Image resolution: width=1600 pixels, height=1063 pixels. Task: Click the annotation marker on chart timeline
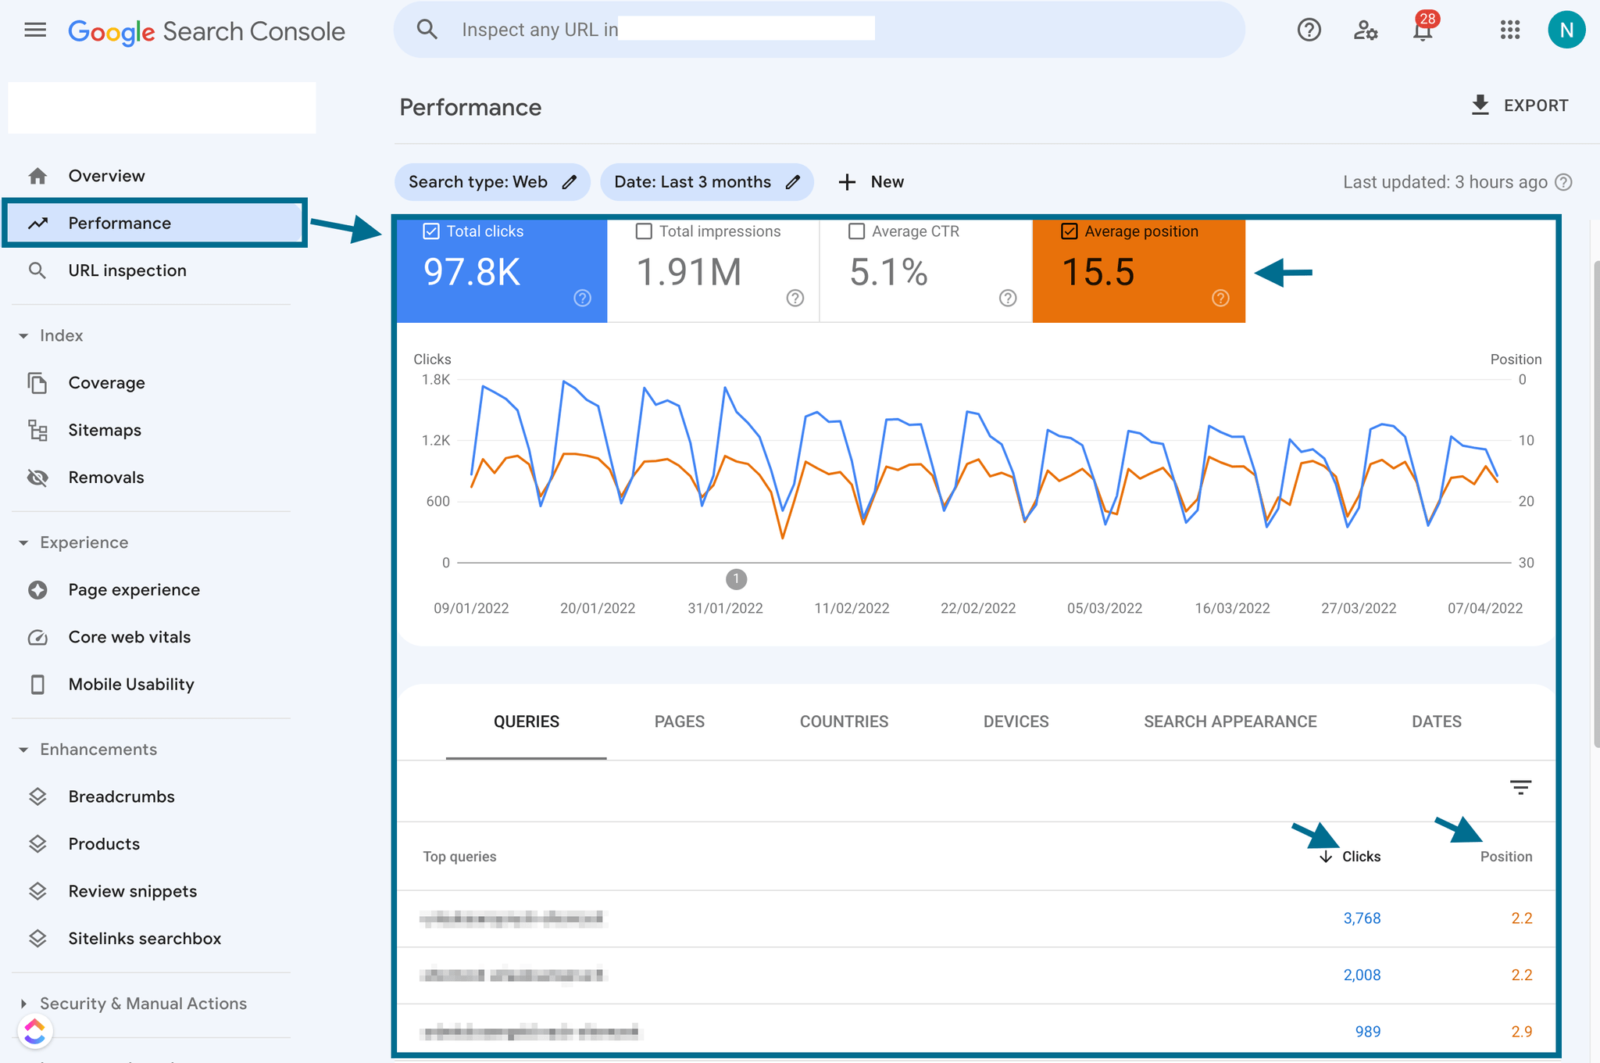coord(736,579)
